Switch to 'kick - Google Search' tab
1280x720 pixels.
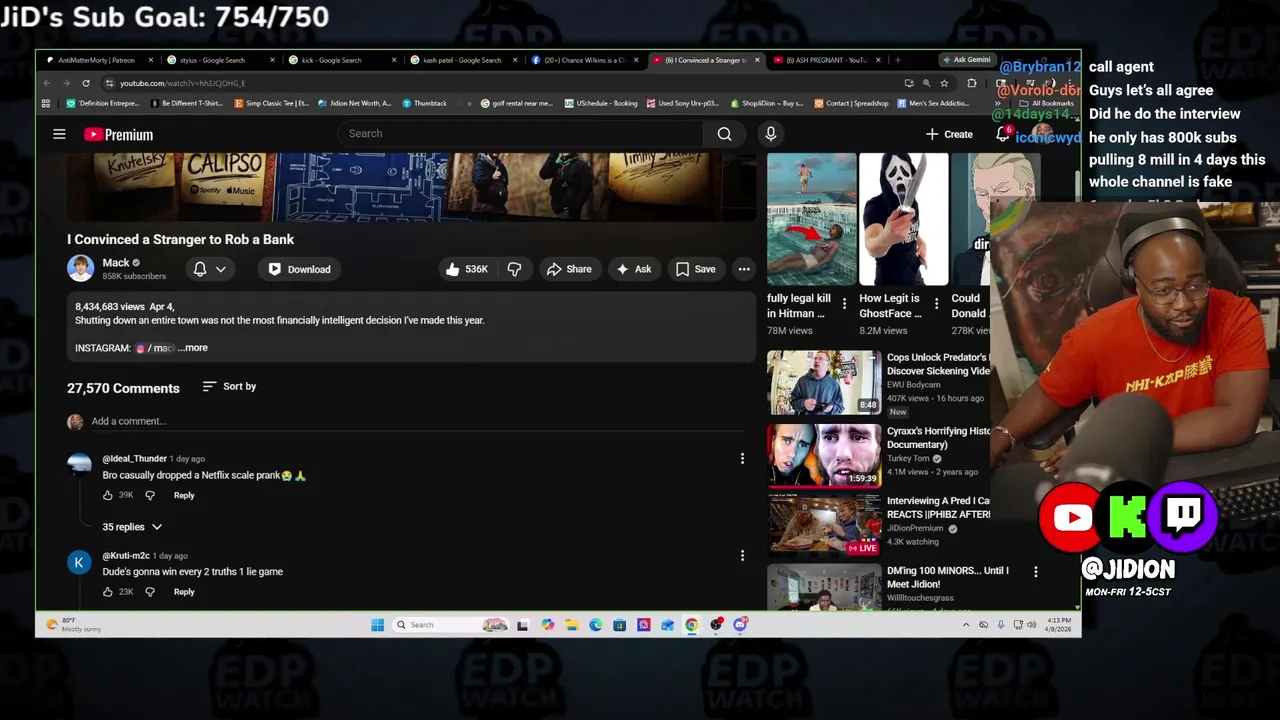340,60
